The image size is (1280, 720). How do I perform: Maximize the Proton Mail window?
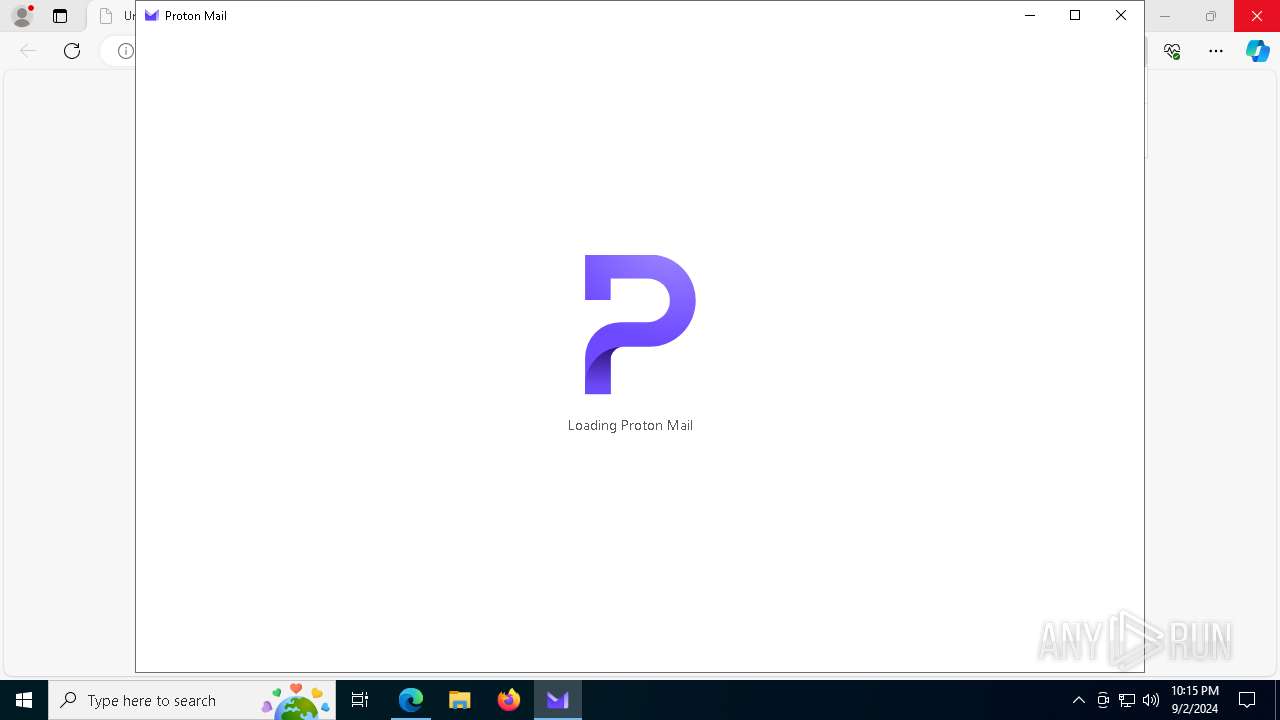pos(1075,15)
